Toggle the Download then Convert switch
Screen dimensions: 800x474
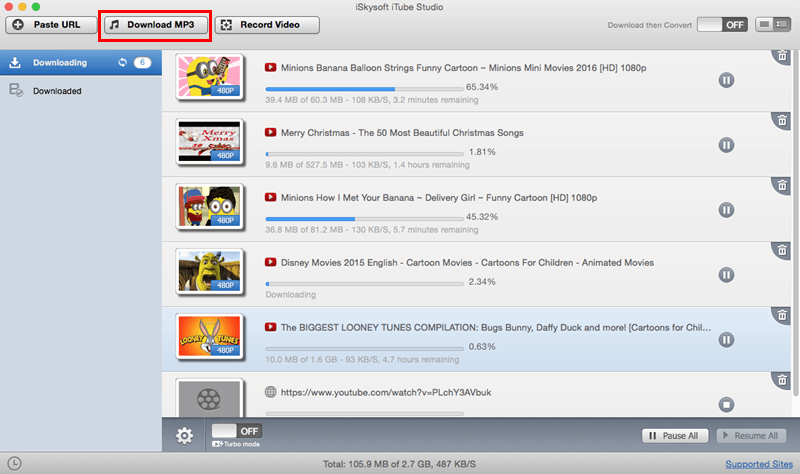point(722,24)
